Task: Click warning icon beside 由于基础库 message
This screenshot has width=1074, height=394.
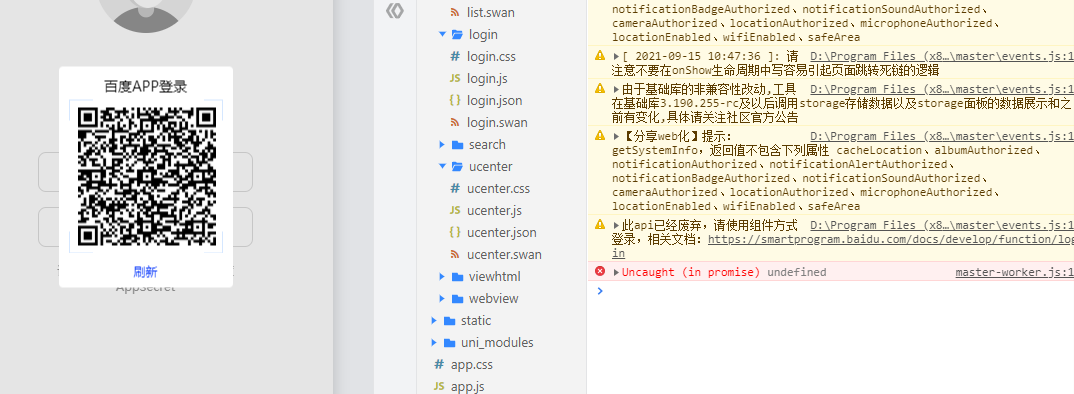Action: pos(600,88)
